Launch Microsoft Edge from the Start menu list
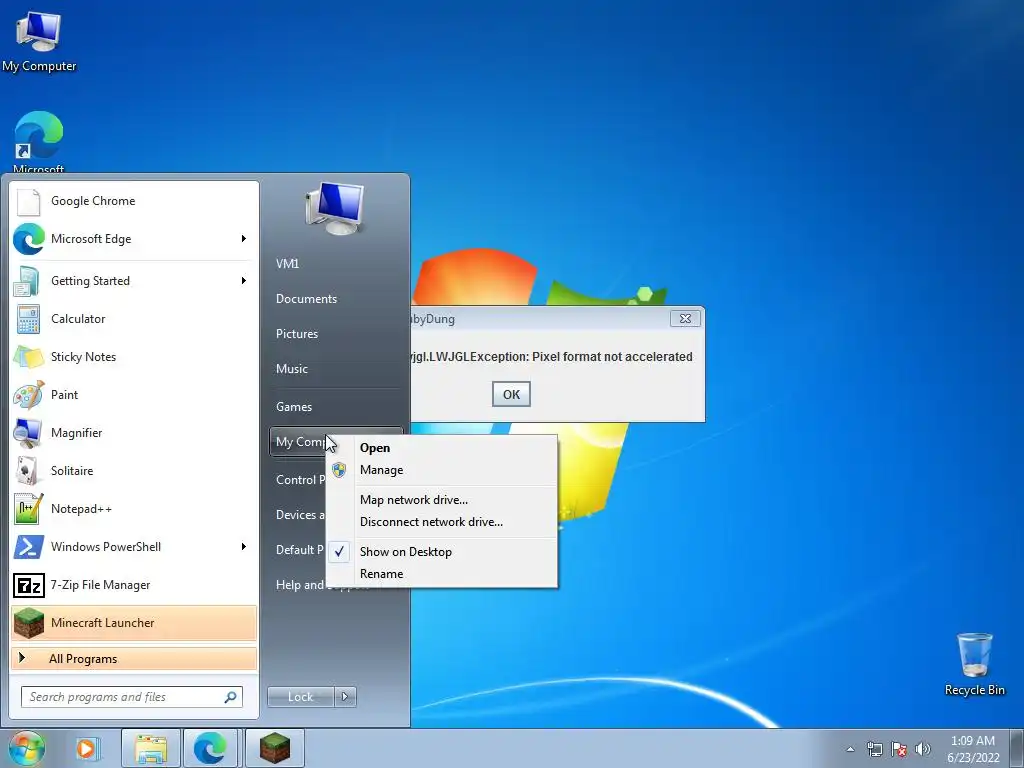 tap(134, 239)
